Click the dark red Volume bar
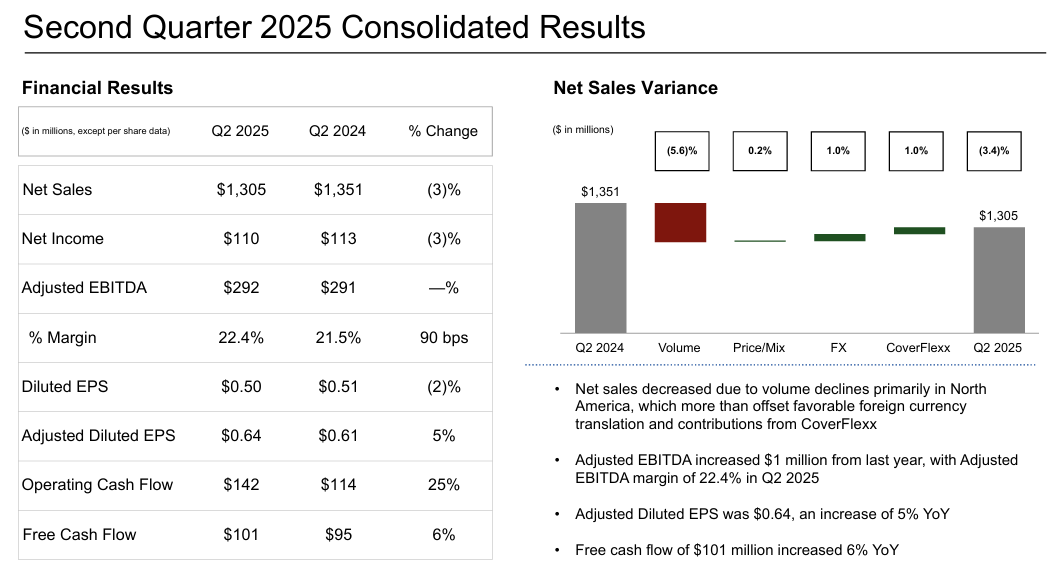1054x566 pixels. pos(680,222)
